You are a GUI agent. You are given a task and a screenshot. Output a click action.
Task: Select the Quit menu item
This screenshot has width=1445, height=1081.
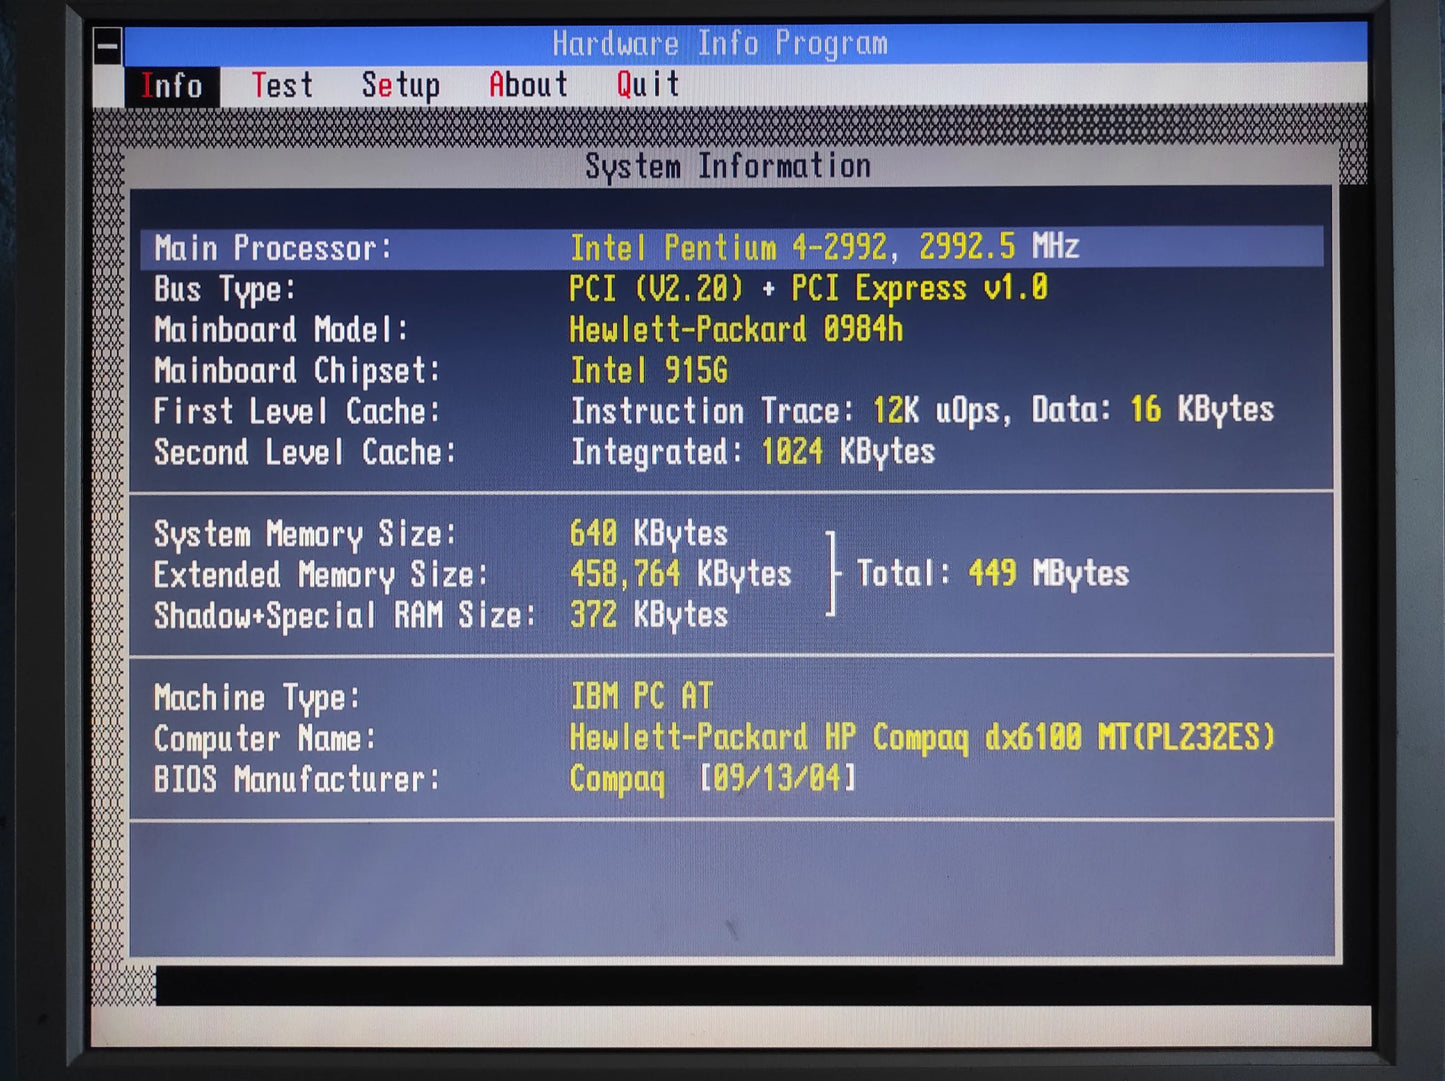point(648,84)
